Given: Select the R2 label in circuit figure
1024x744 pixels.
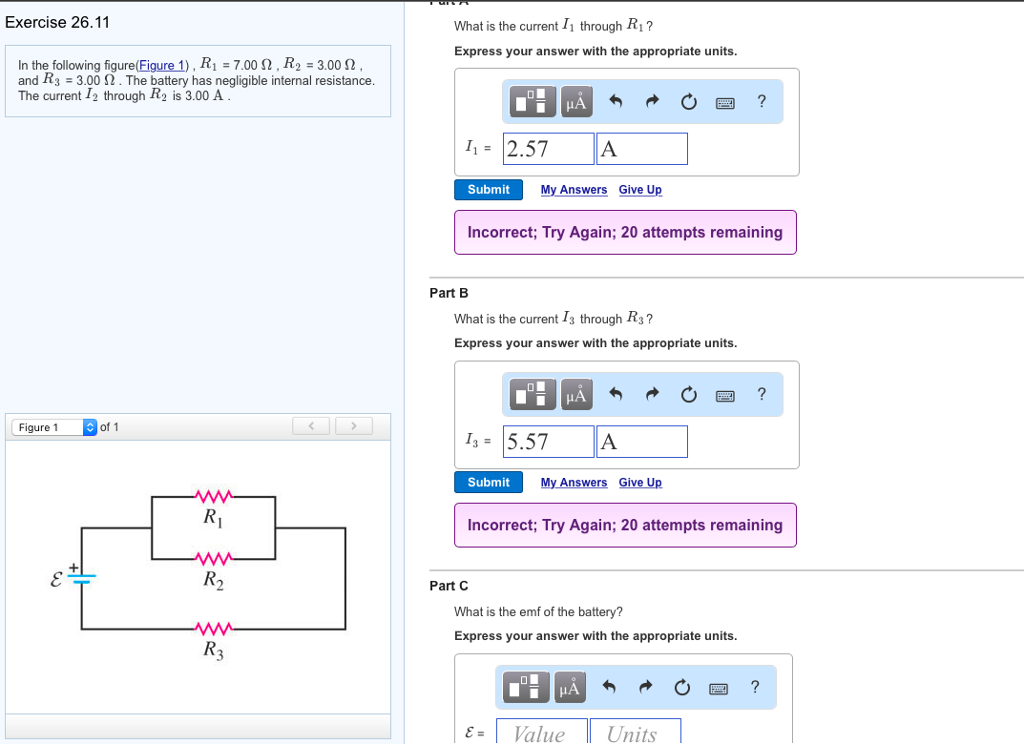Looking at the screenshot, I should 213,580.
